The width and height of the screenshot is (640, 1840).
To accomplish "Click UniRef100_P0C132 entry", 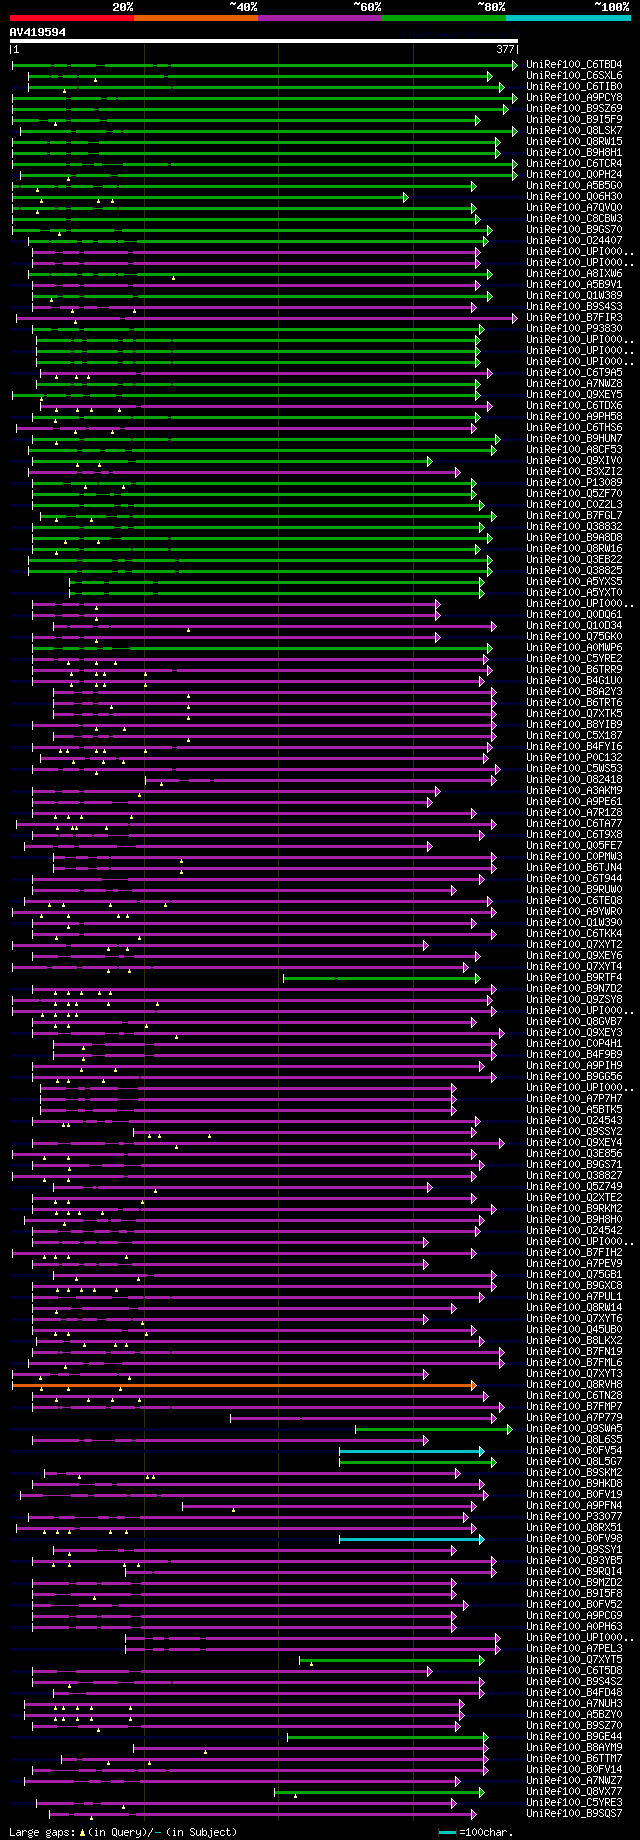I will pyautogui.click(x=574, y=758).
